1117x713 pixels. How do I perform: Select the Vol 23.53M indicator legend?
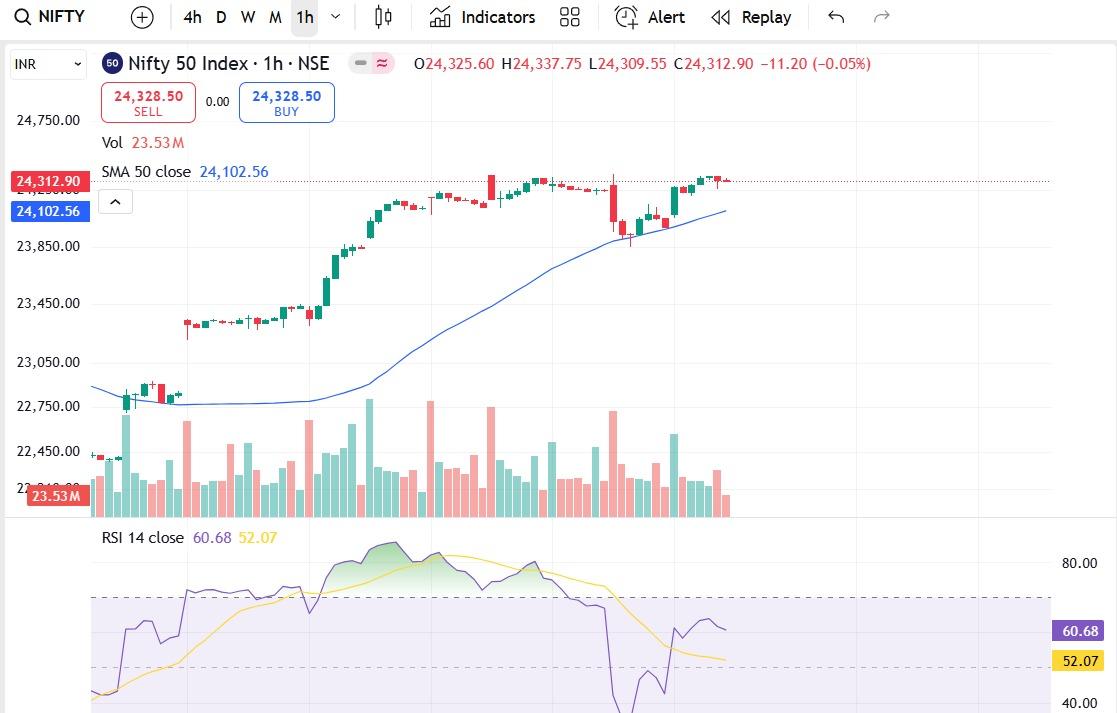point(143,142)
